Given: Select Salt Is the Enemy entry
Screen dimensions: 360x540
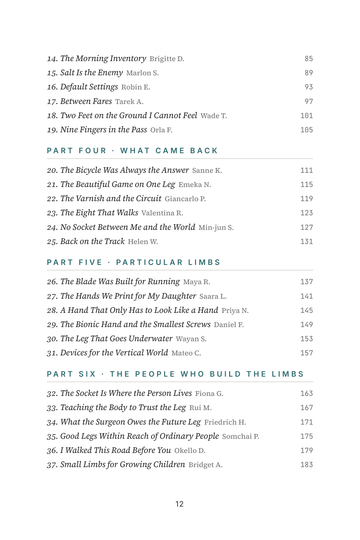Looking at the screenshot, I should point(179,73).
